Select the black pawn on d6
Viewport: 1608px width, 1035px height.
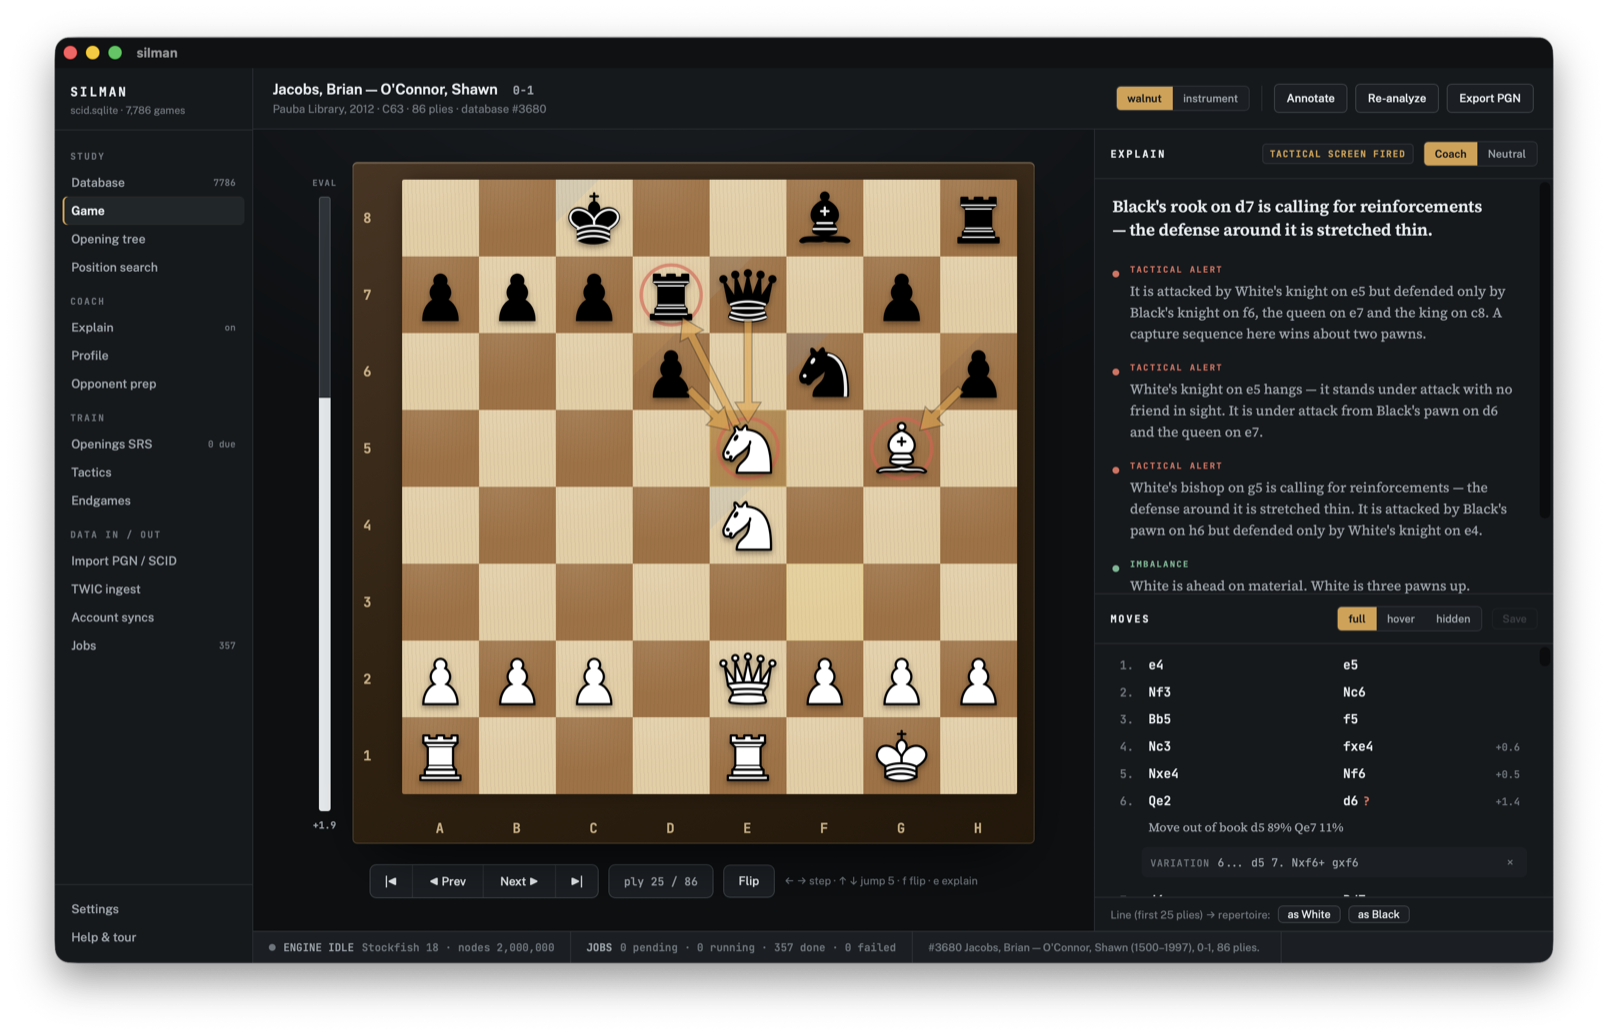point(671,372)
